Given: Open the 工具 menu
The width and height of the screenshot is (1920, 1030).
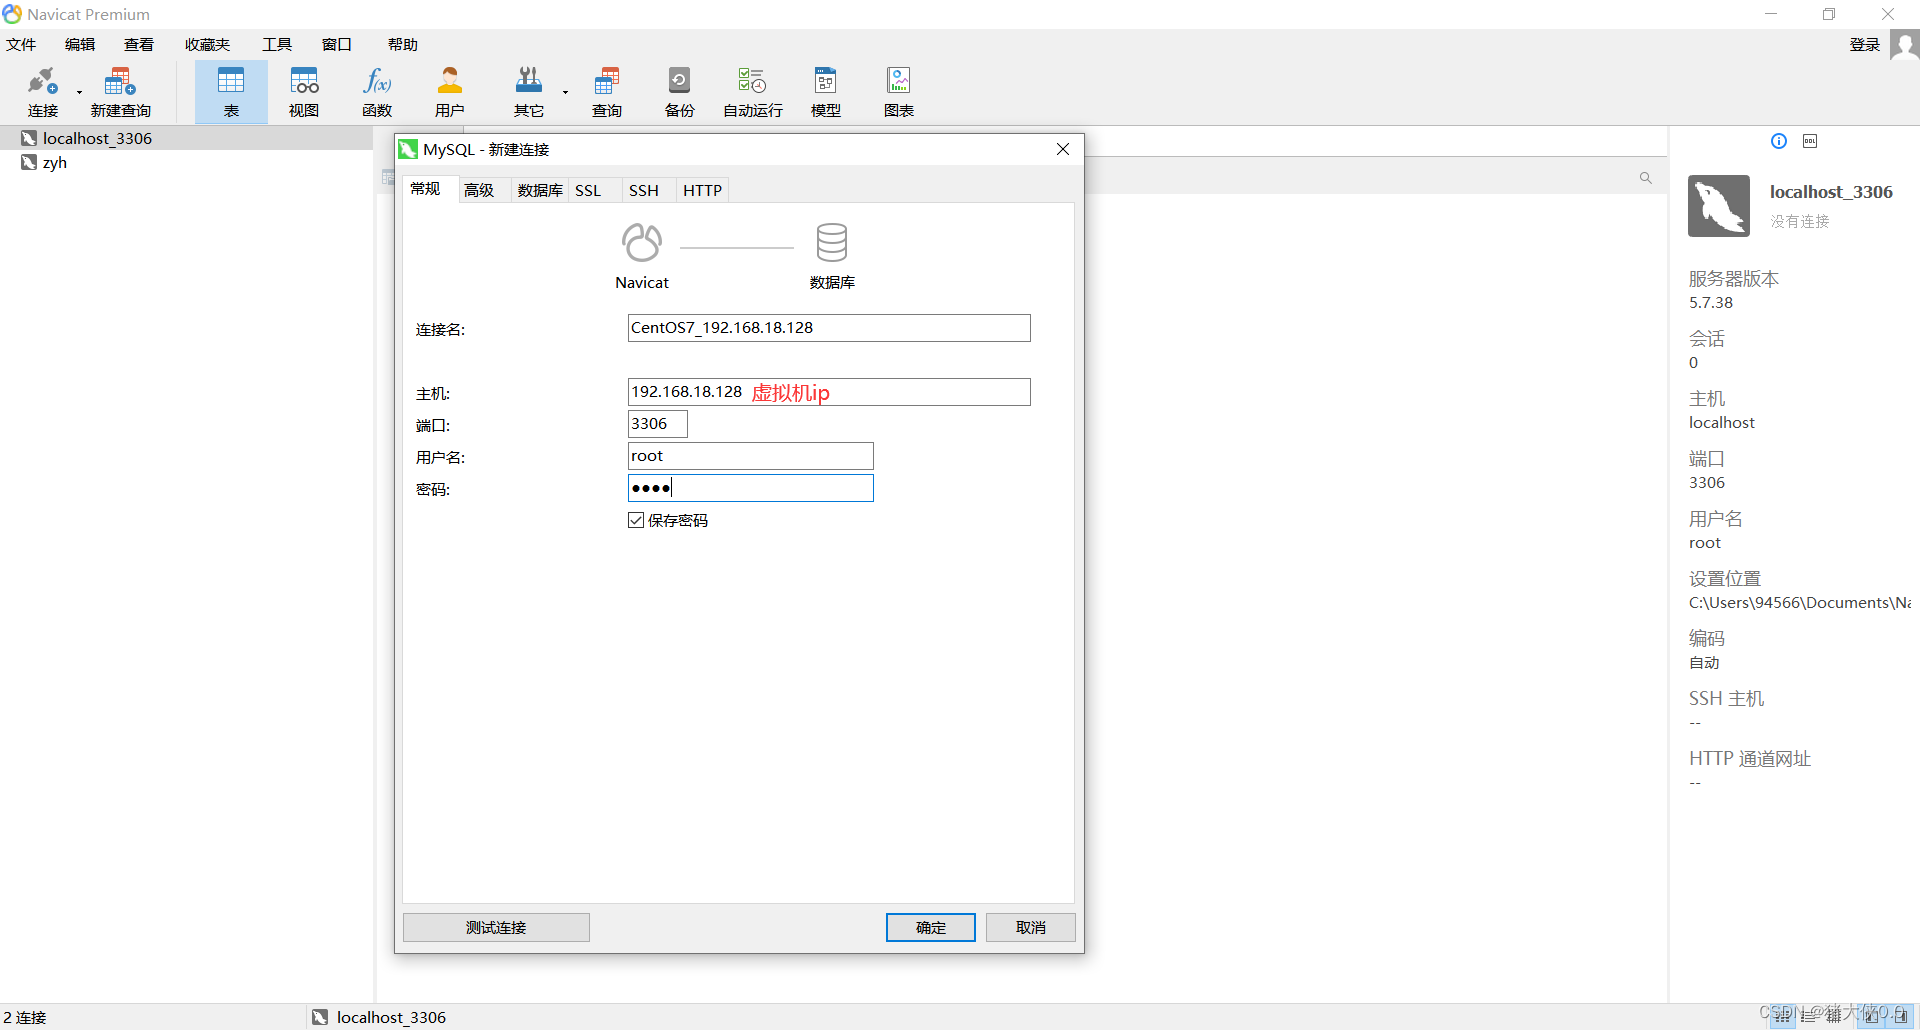Looking at the screenshot, I should pyautogui.click(x=277, y=45).
